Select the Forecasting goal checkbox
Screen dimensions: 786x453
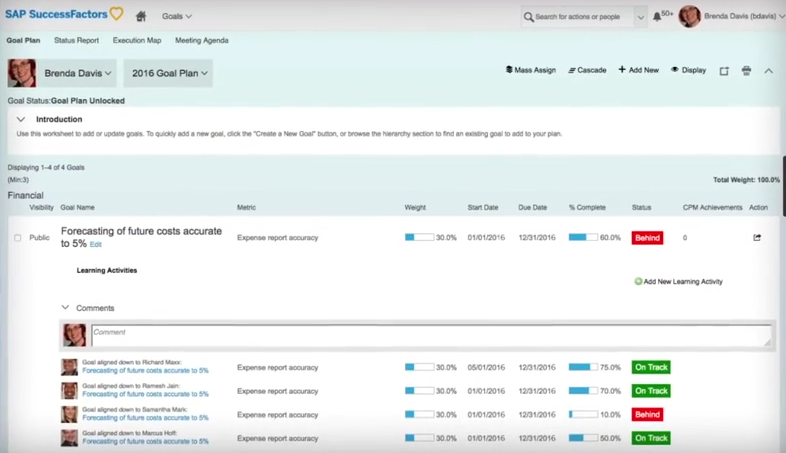[17, 238]
